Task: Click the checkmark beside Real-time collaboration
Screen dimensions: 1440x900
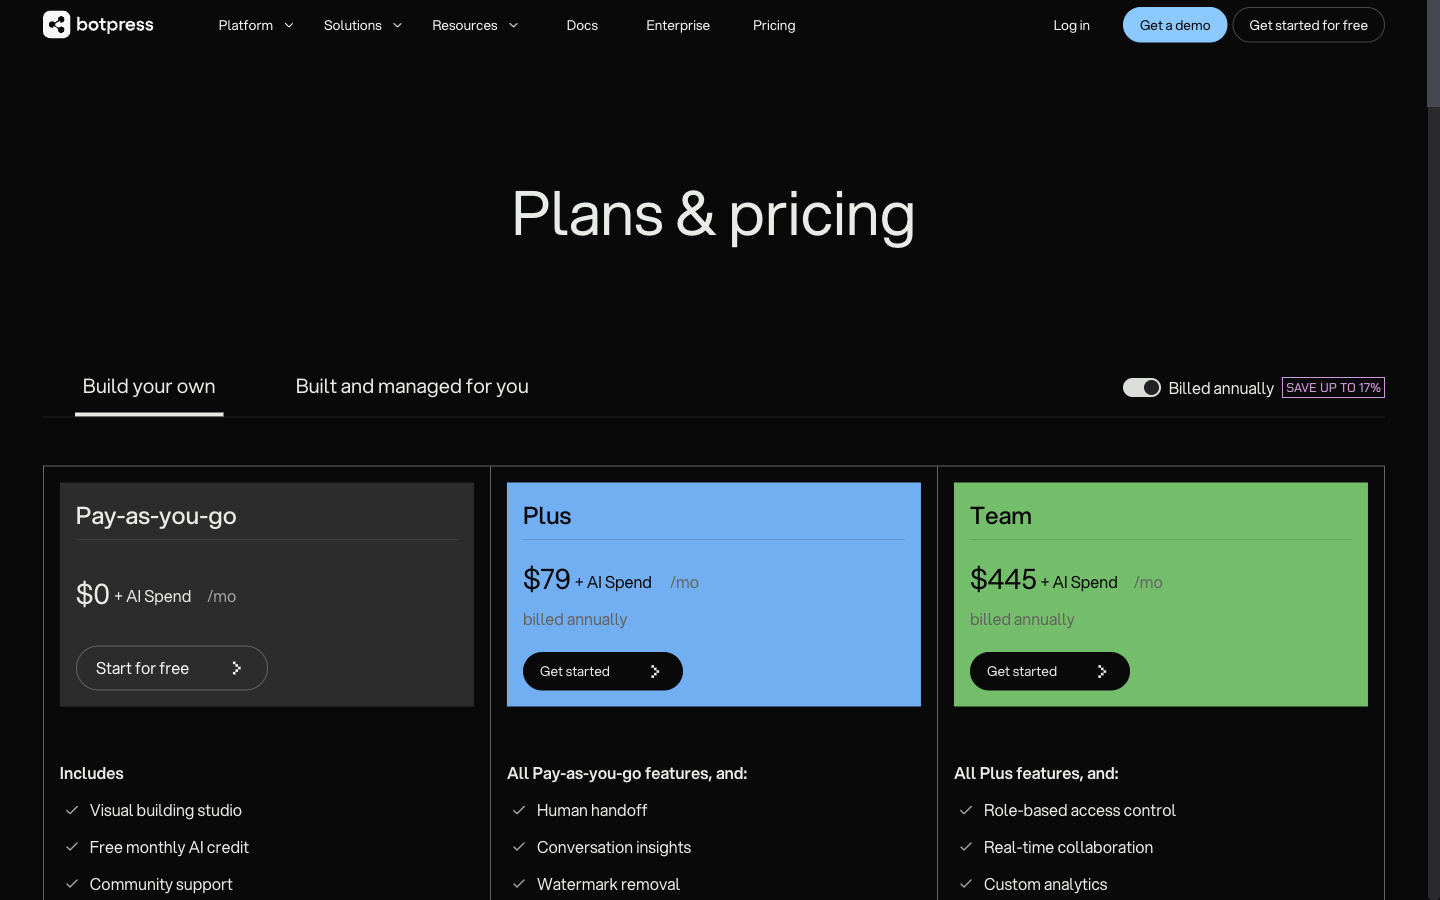Action: [965, 847]
